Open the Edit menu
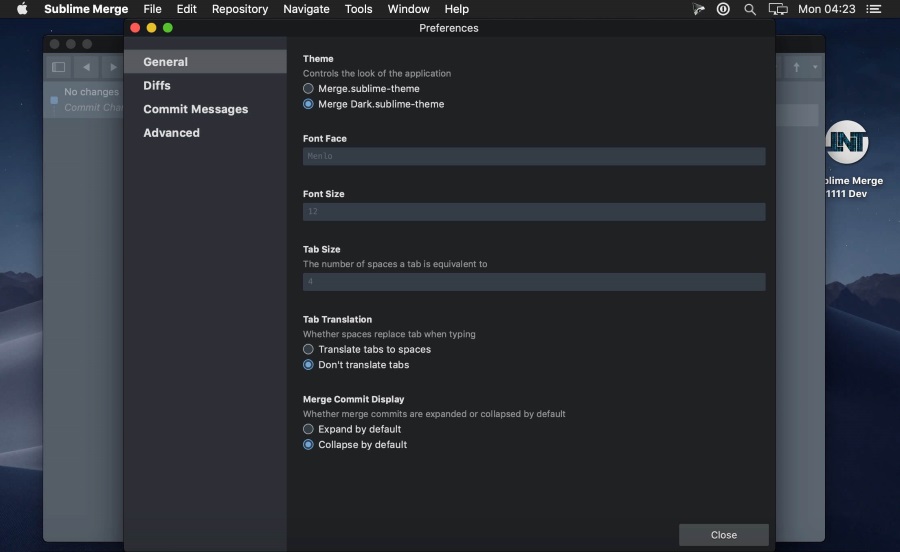The height and width of the screenshot is (552, 900). pos(186,9)
